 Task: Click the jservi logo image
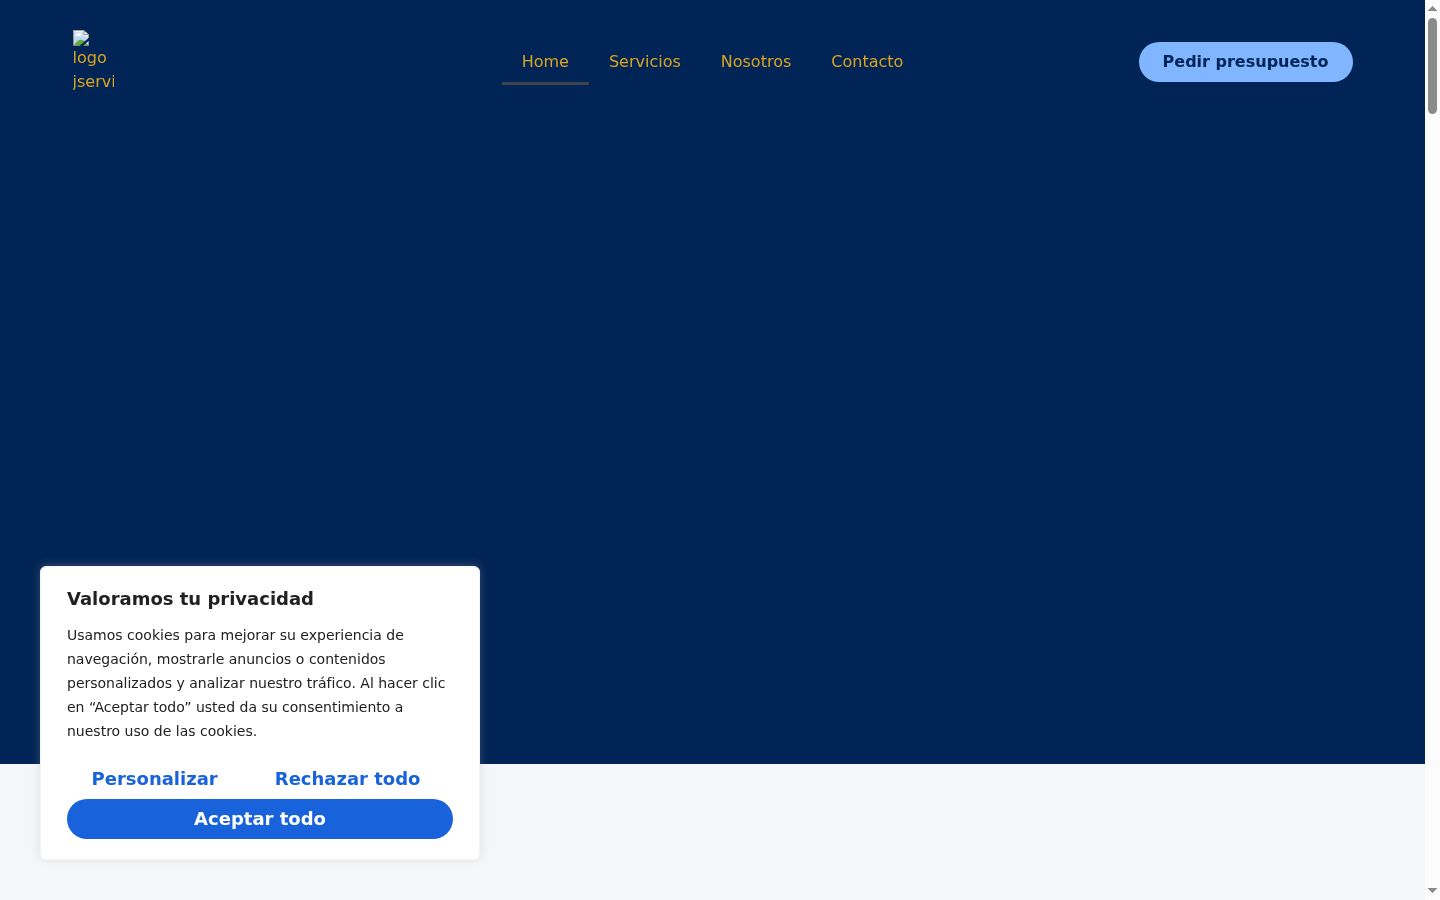pos(94,61)
